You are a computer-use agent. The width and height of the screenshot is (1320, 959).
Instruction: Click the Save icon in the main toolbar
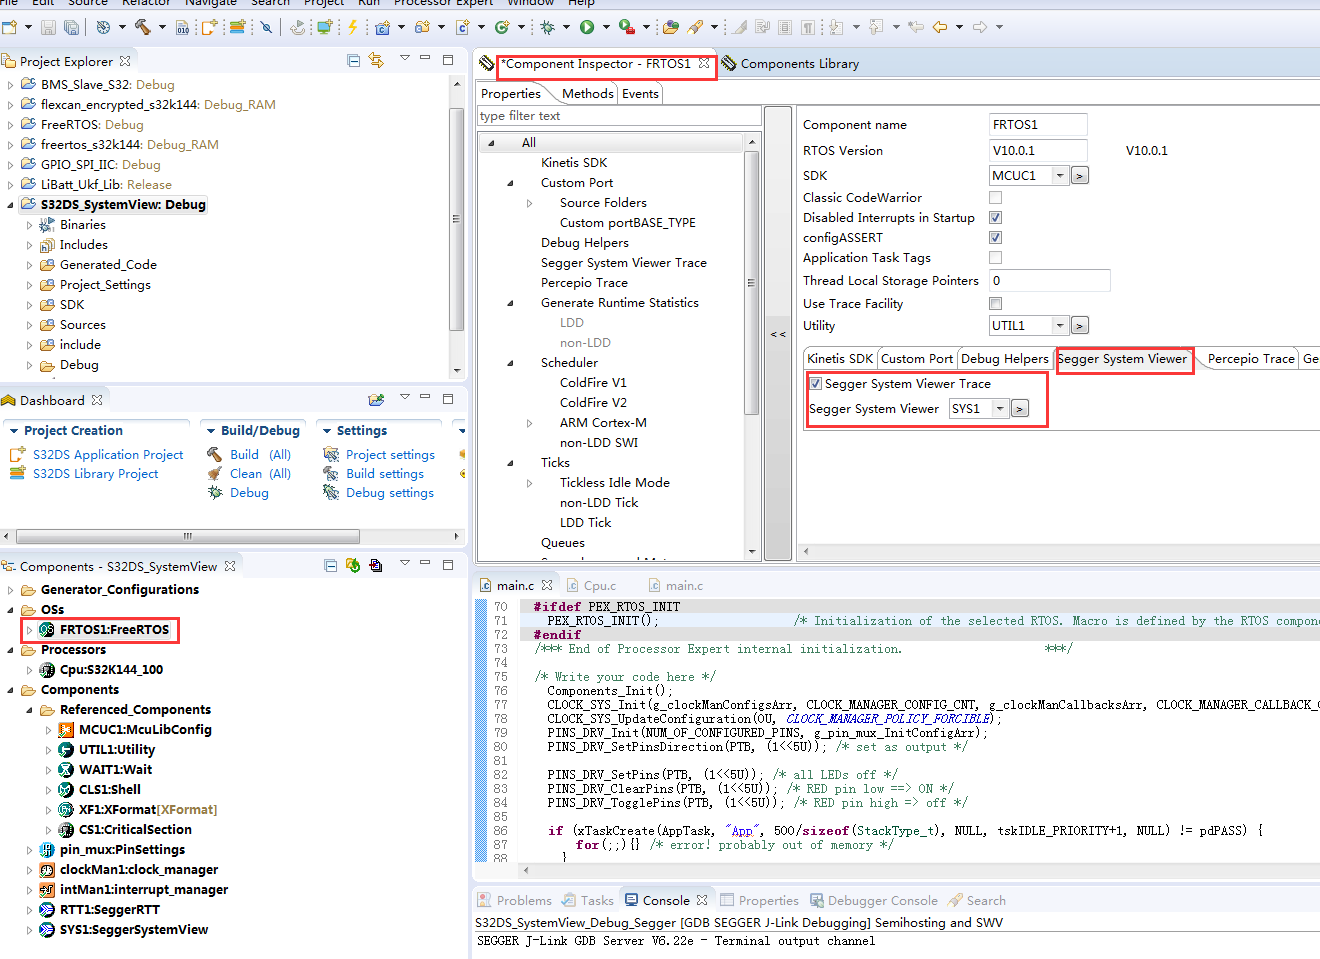(48, 27)
